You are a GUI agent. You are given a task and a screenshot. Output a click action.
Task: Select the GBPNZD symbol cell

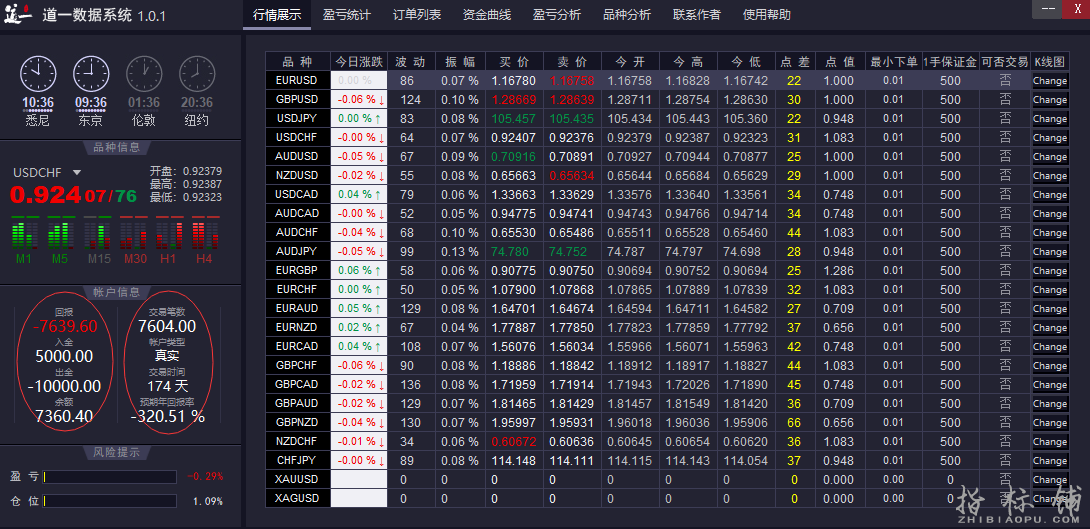pos(297,423)
